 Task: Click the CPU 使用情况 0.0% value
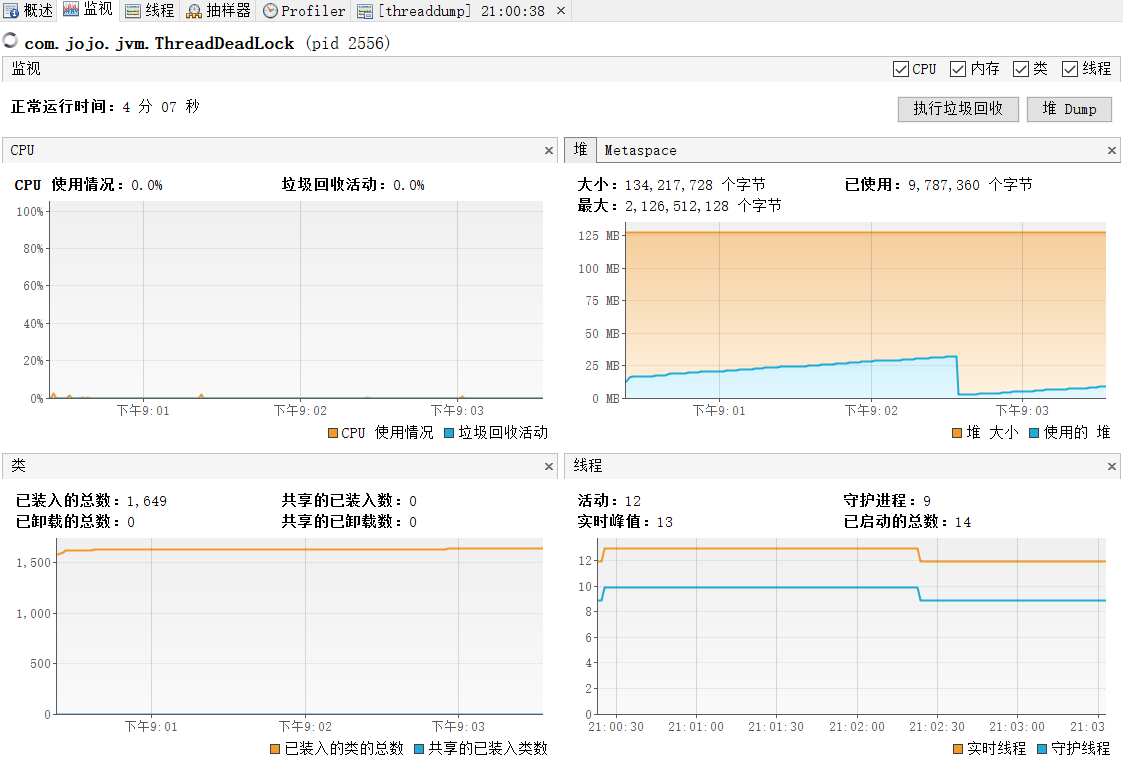pyautogui.click(x=147, y=185)
